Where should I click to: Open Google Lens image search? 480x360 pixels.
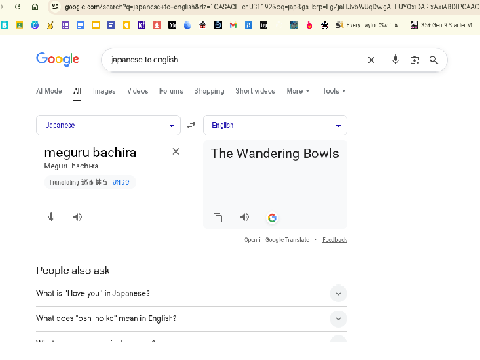click(x=415, y=60)
